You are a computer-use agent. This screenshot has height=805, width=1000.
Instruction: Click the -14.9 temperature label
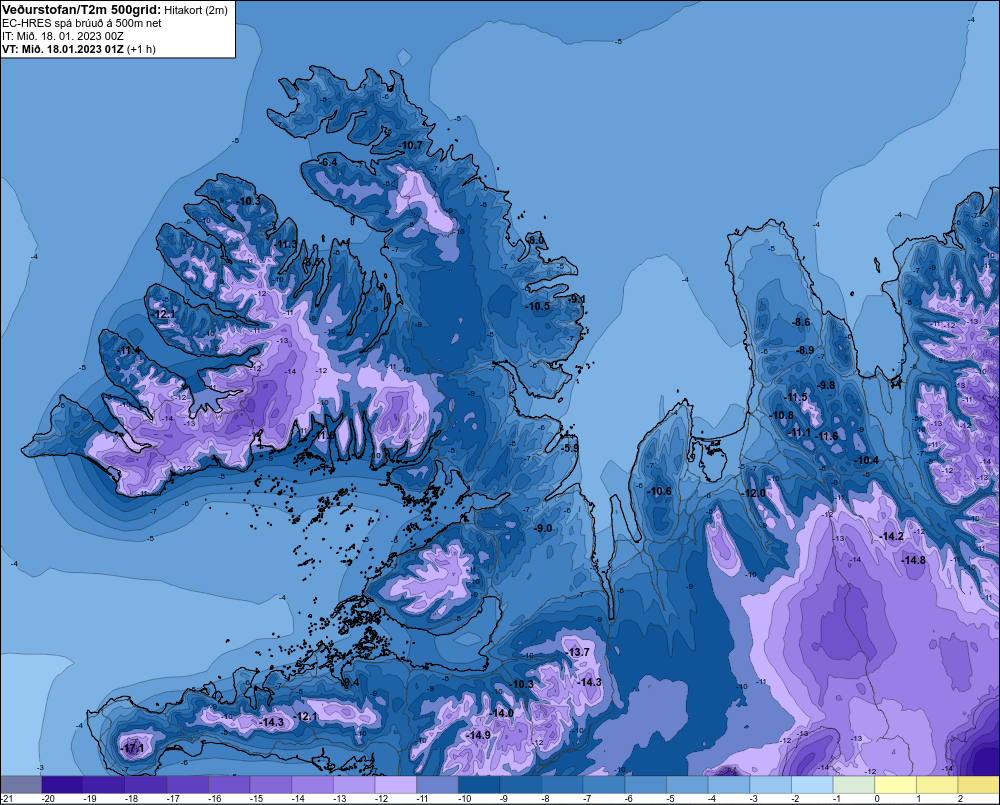478,735
